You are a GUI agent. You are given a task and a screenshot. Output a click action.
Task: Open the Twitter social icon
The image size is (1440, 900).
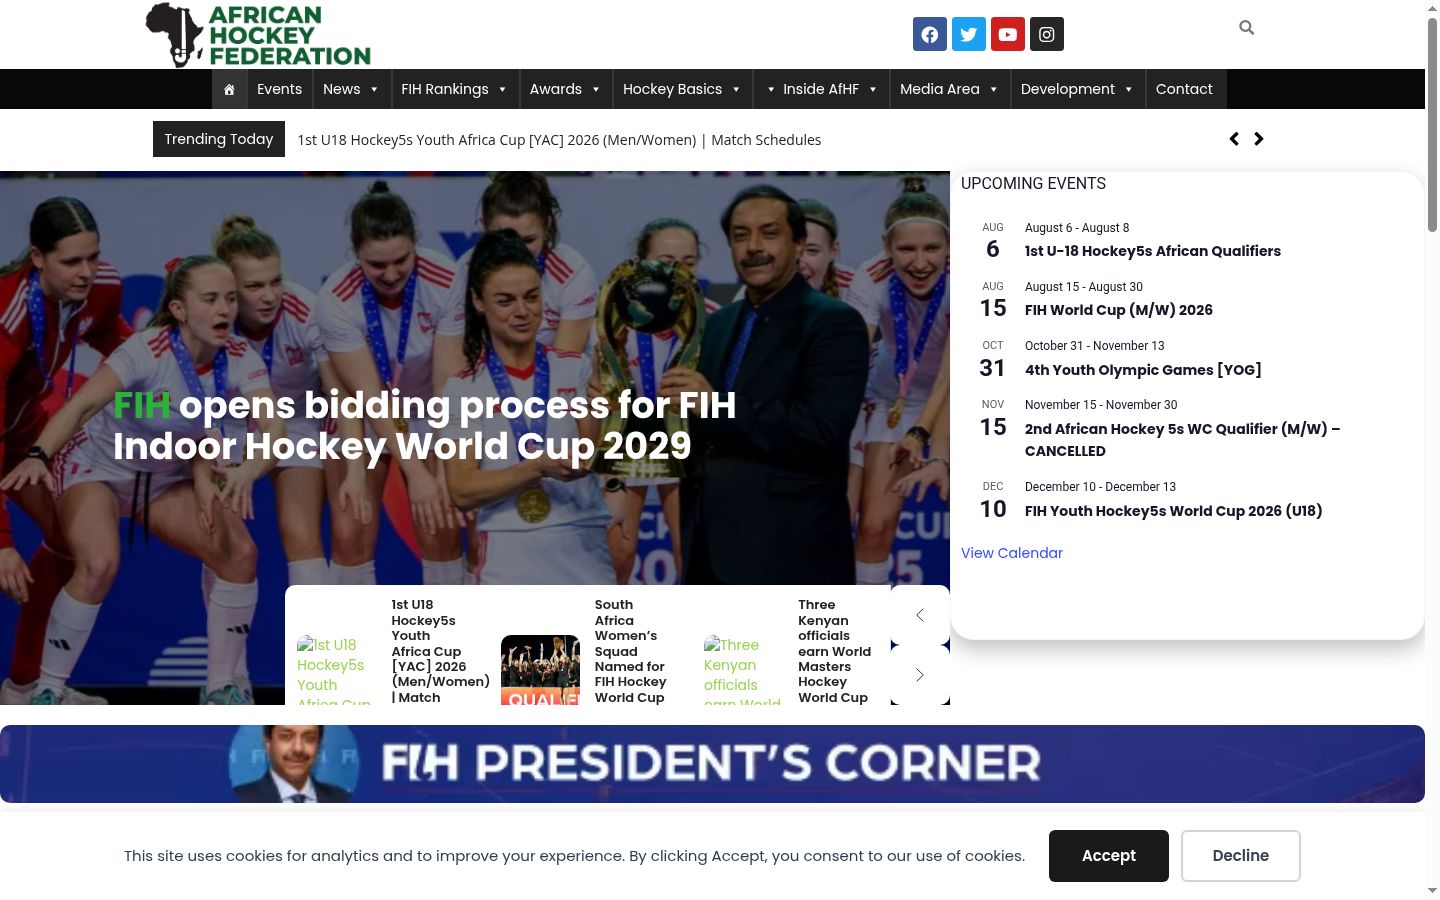pyautogui.click(x=969, y=34)
